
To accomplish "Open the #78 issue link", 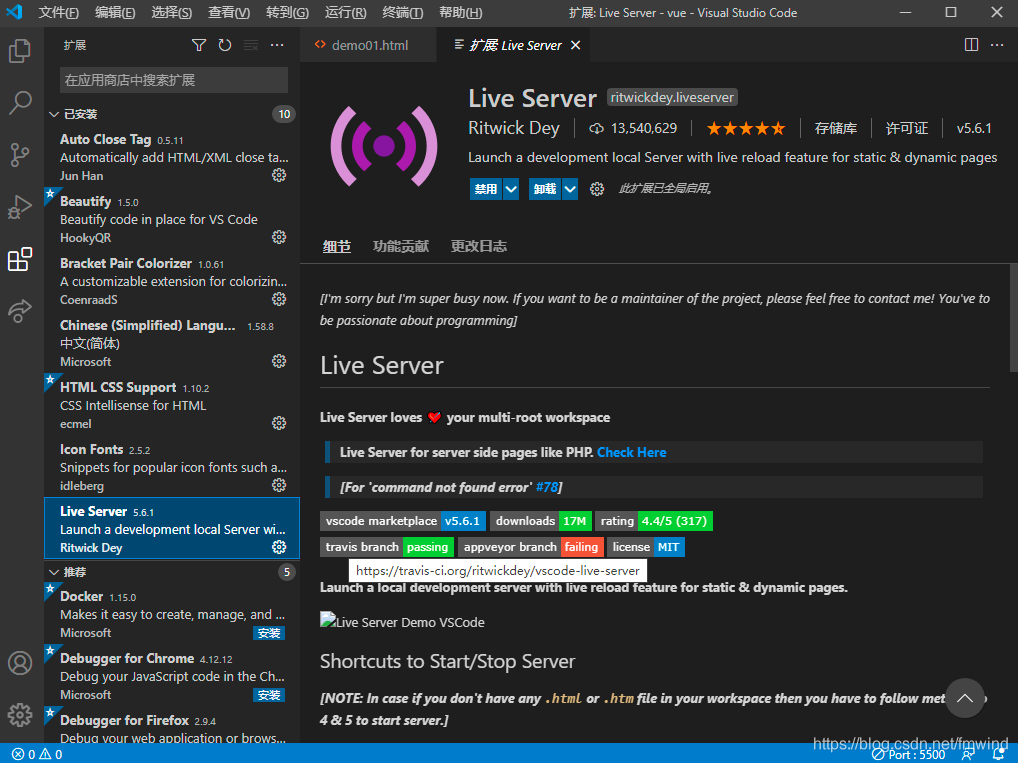I will (x=547, y=487).
